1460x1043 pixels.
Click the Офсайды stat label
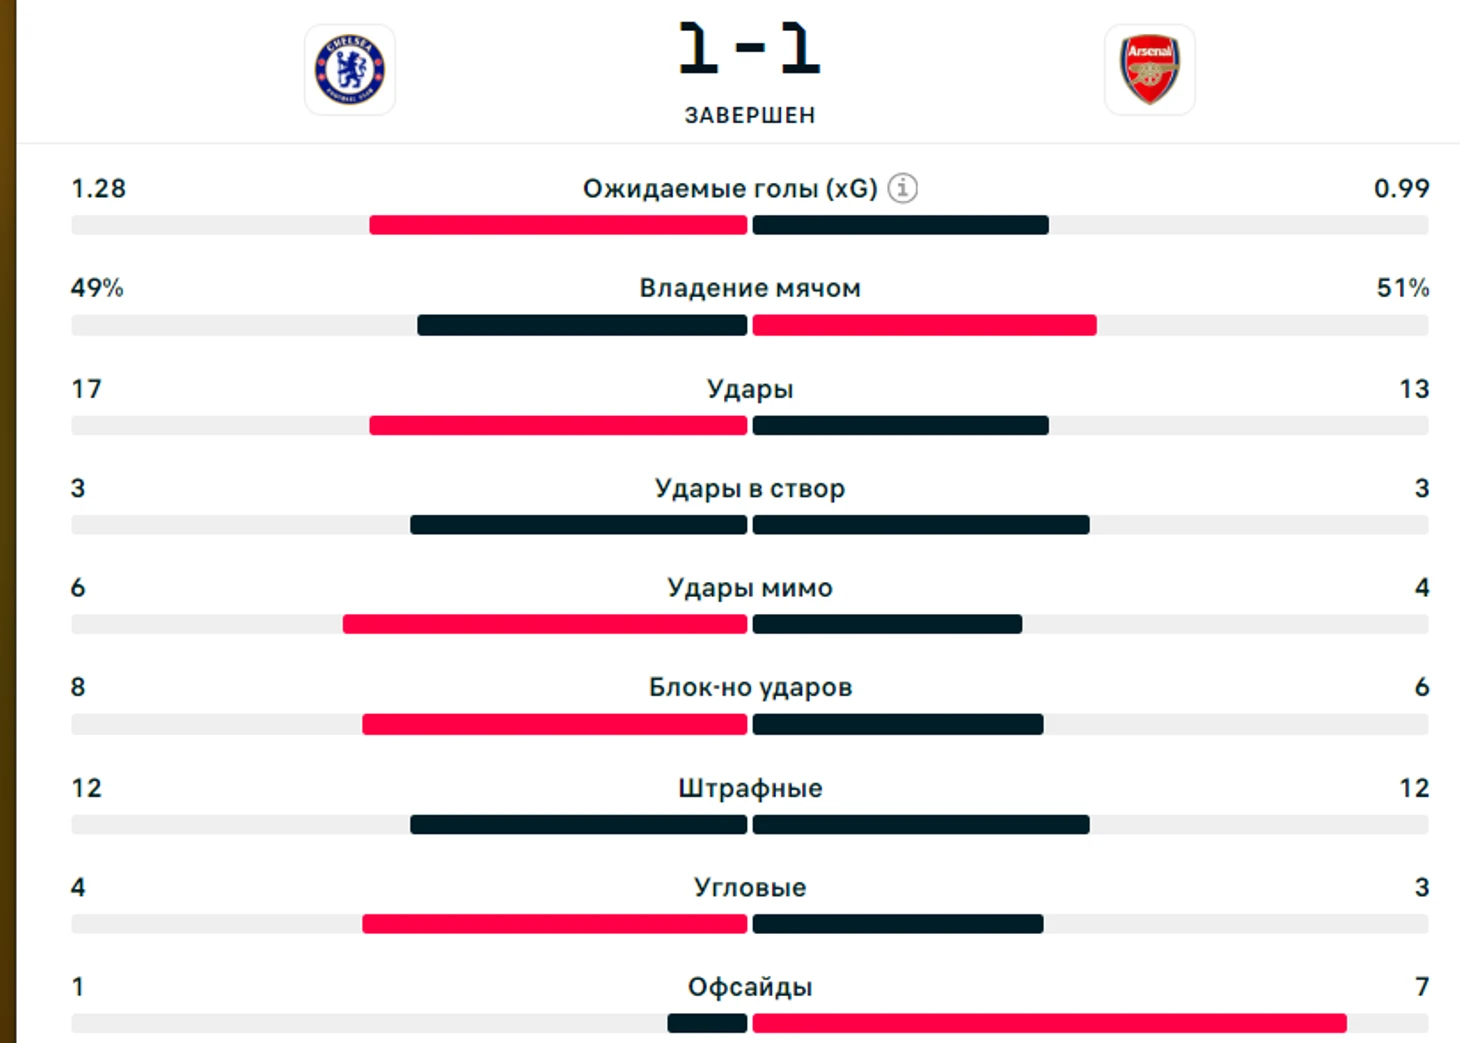tap(750, 987)
